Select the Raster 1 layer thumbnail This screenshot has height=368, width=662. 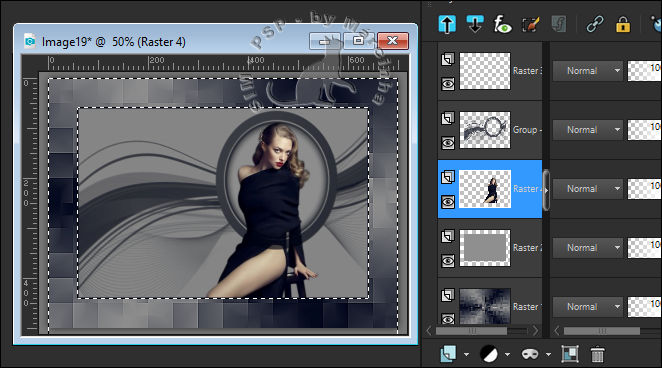coord(485,306)
